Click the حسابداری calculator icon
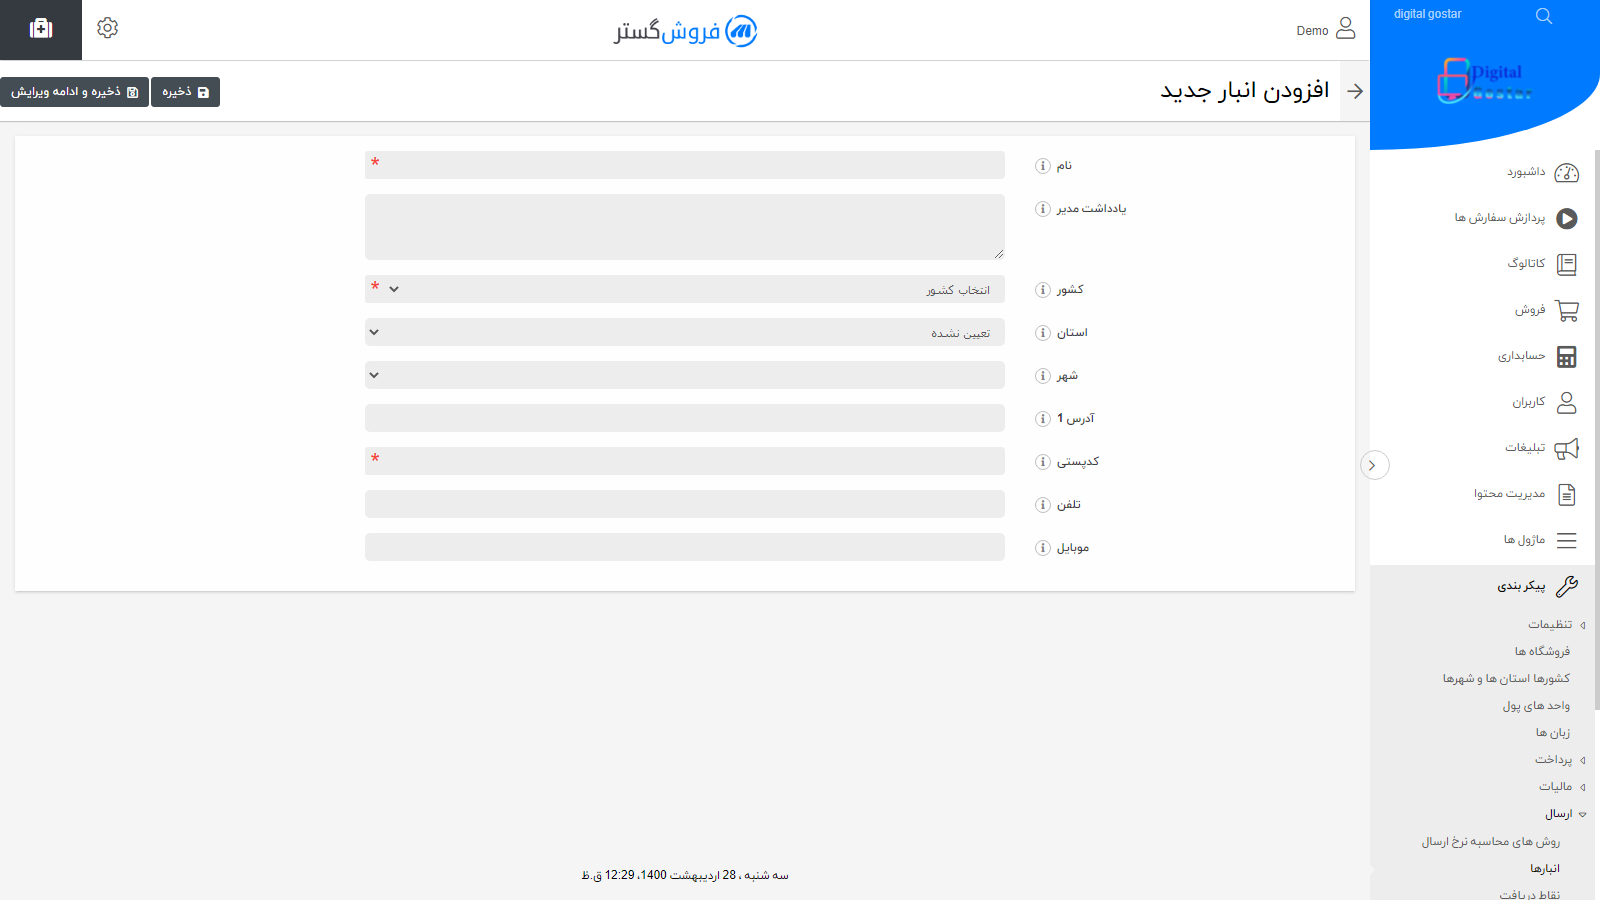The height and width of the screenshot is (900, 1600). click(1566, 357)
